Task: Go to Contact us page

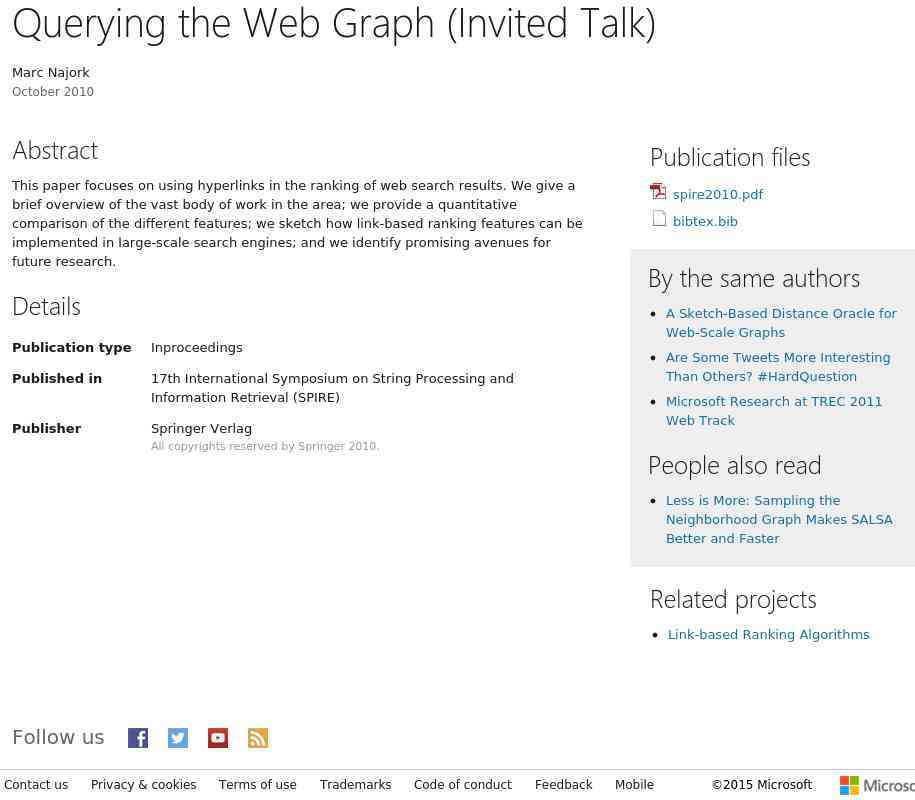Action: [36, 785]
